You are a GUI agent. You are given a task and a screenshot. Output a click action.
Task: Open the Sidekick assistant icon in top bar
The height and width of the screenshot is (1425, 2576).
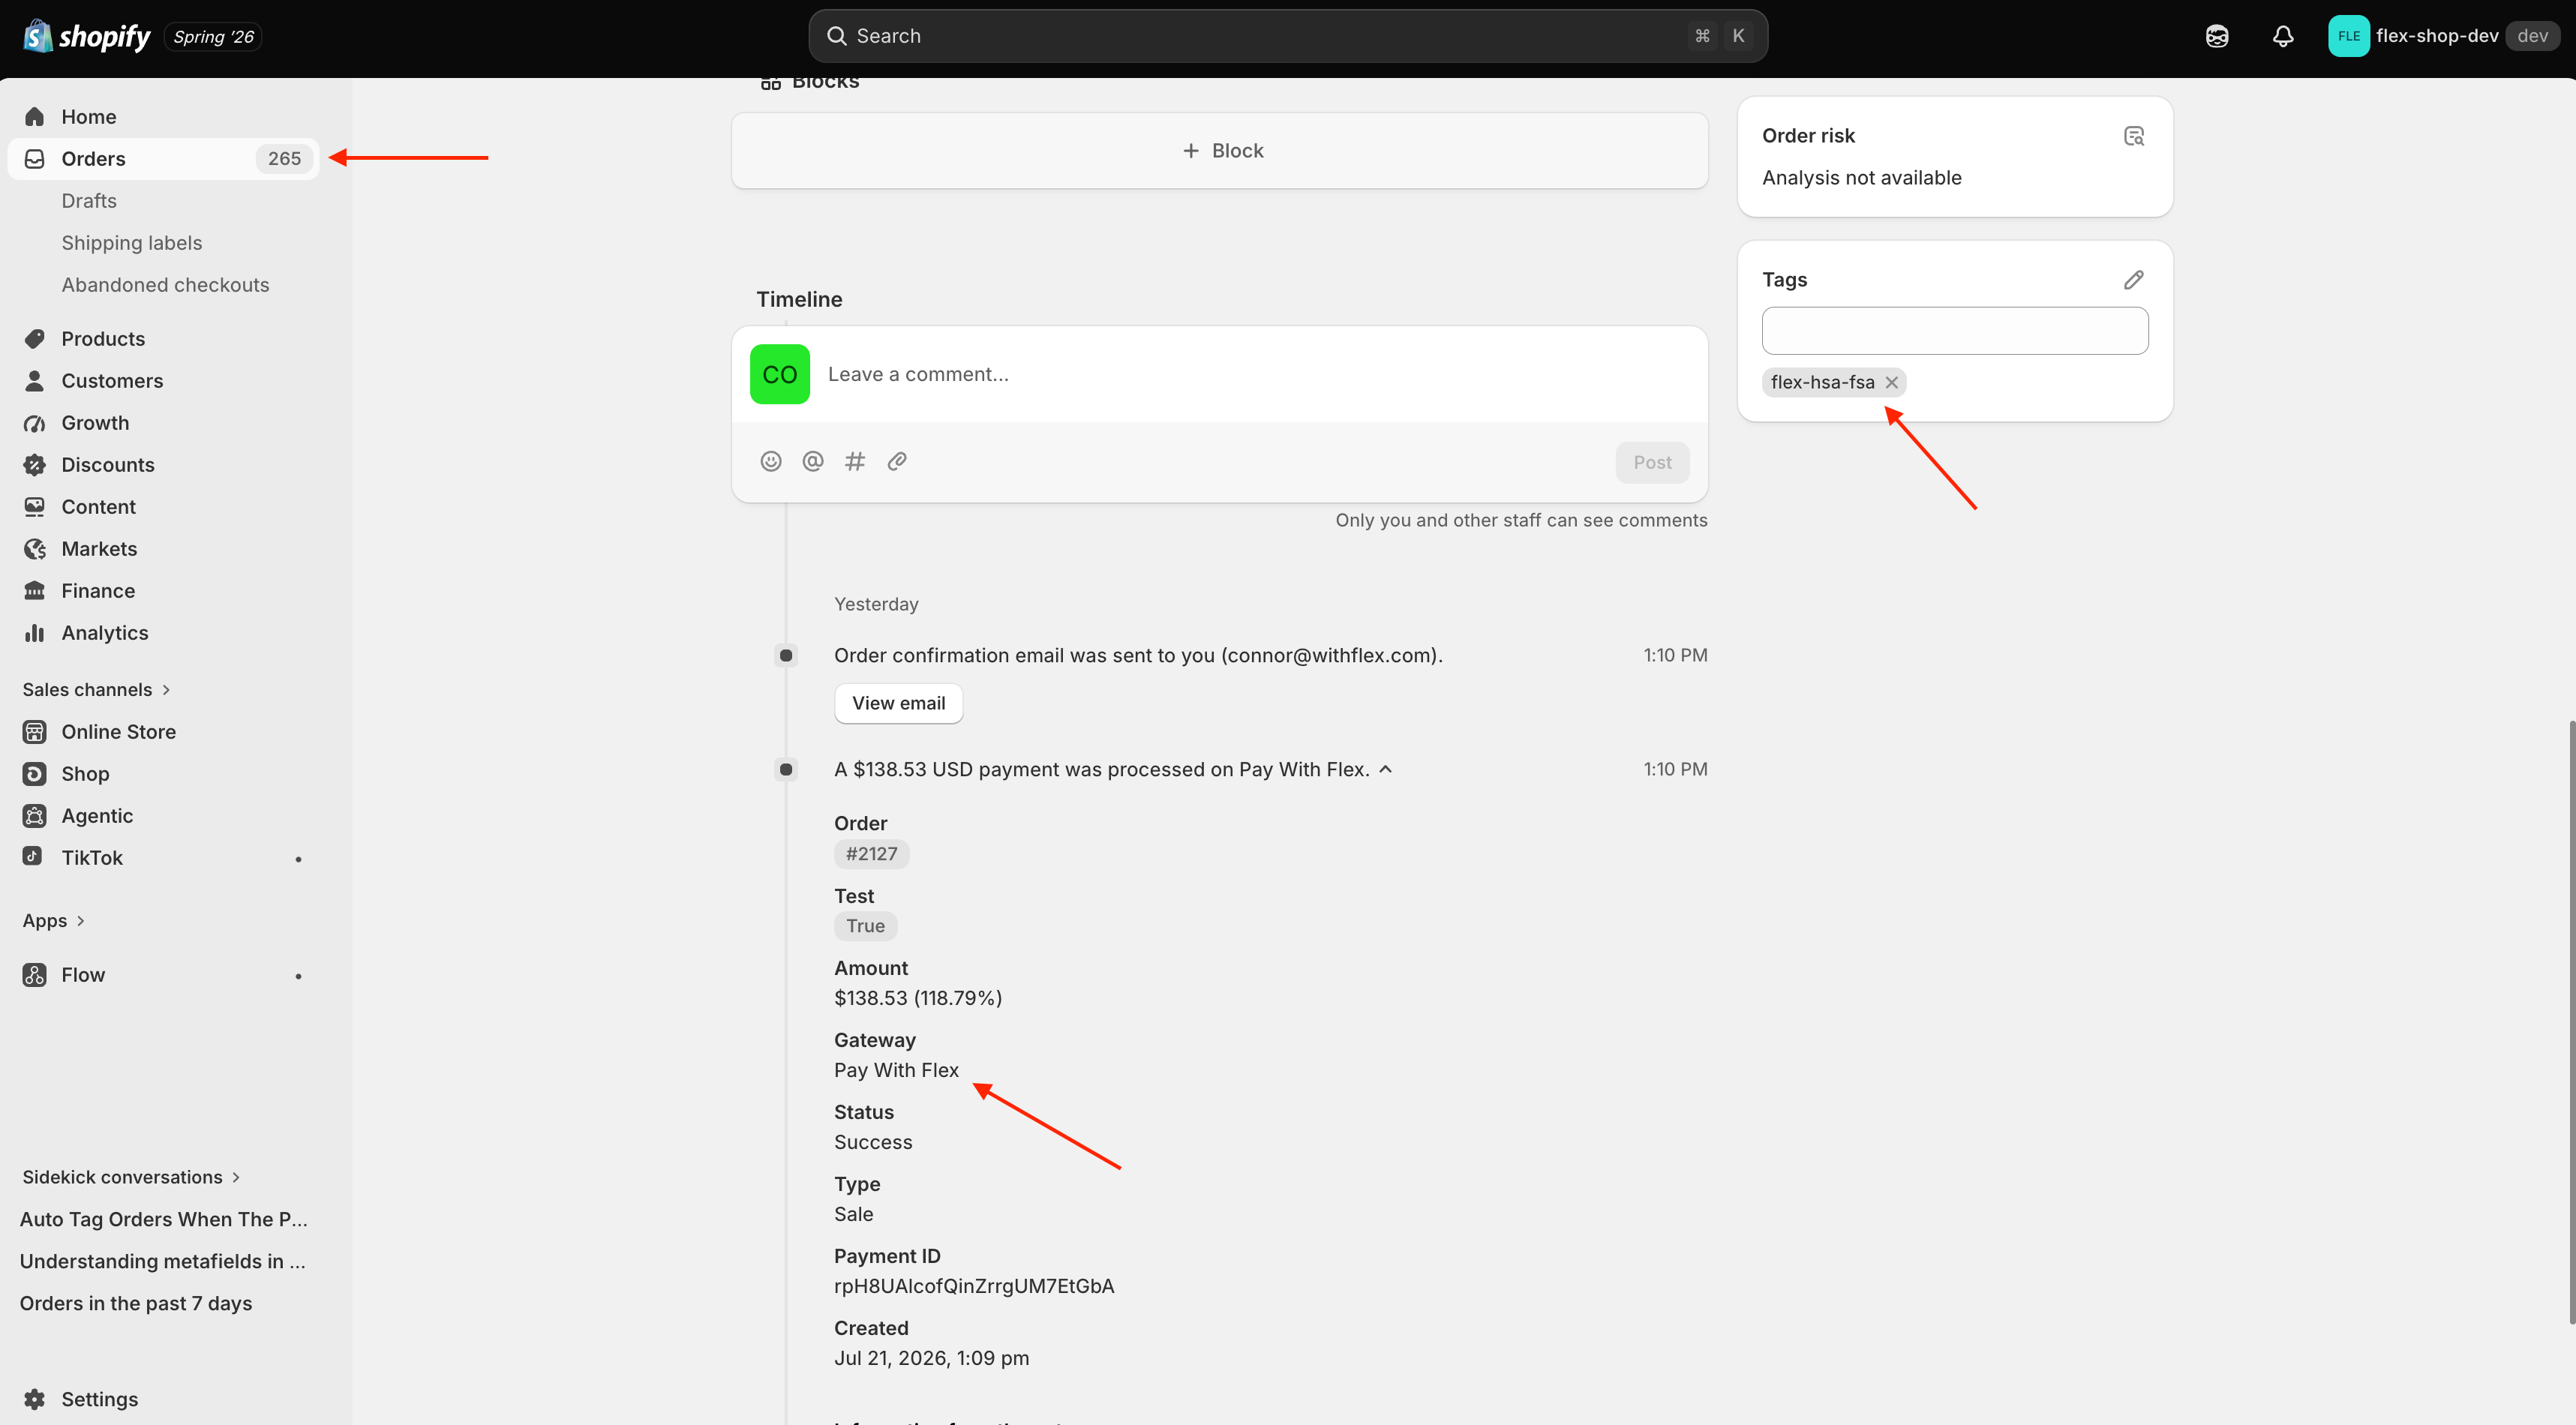click(x=2217, y=37)
